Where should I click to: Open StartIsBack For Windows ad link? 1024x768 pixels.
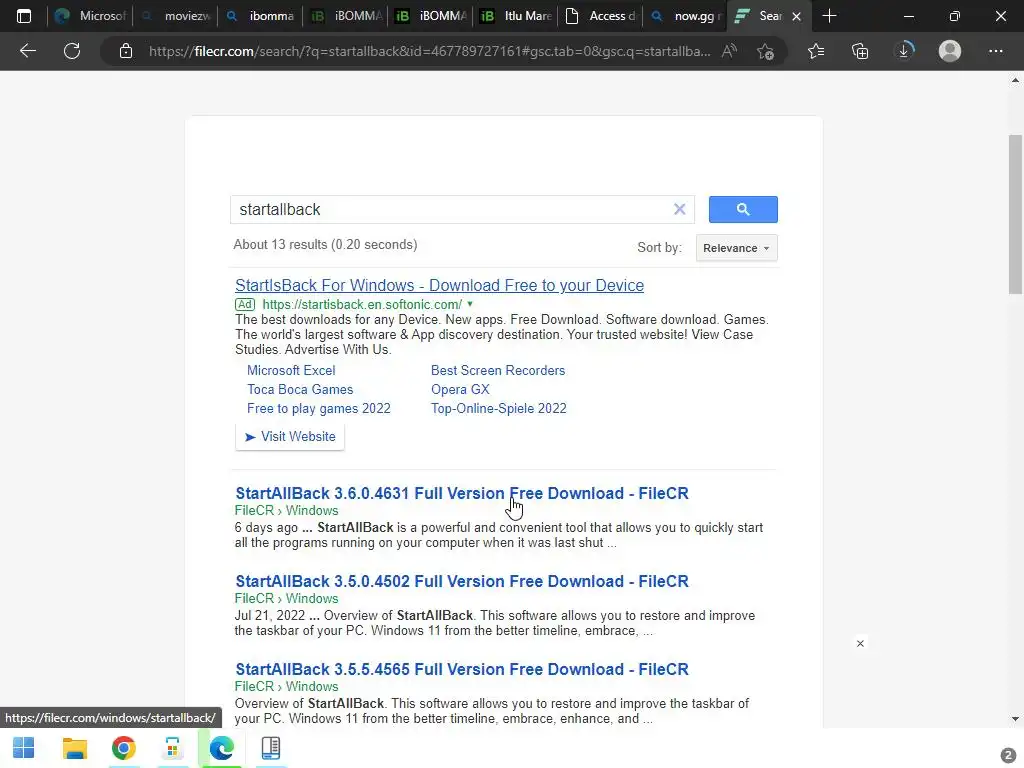pos(440,285)
